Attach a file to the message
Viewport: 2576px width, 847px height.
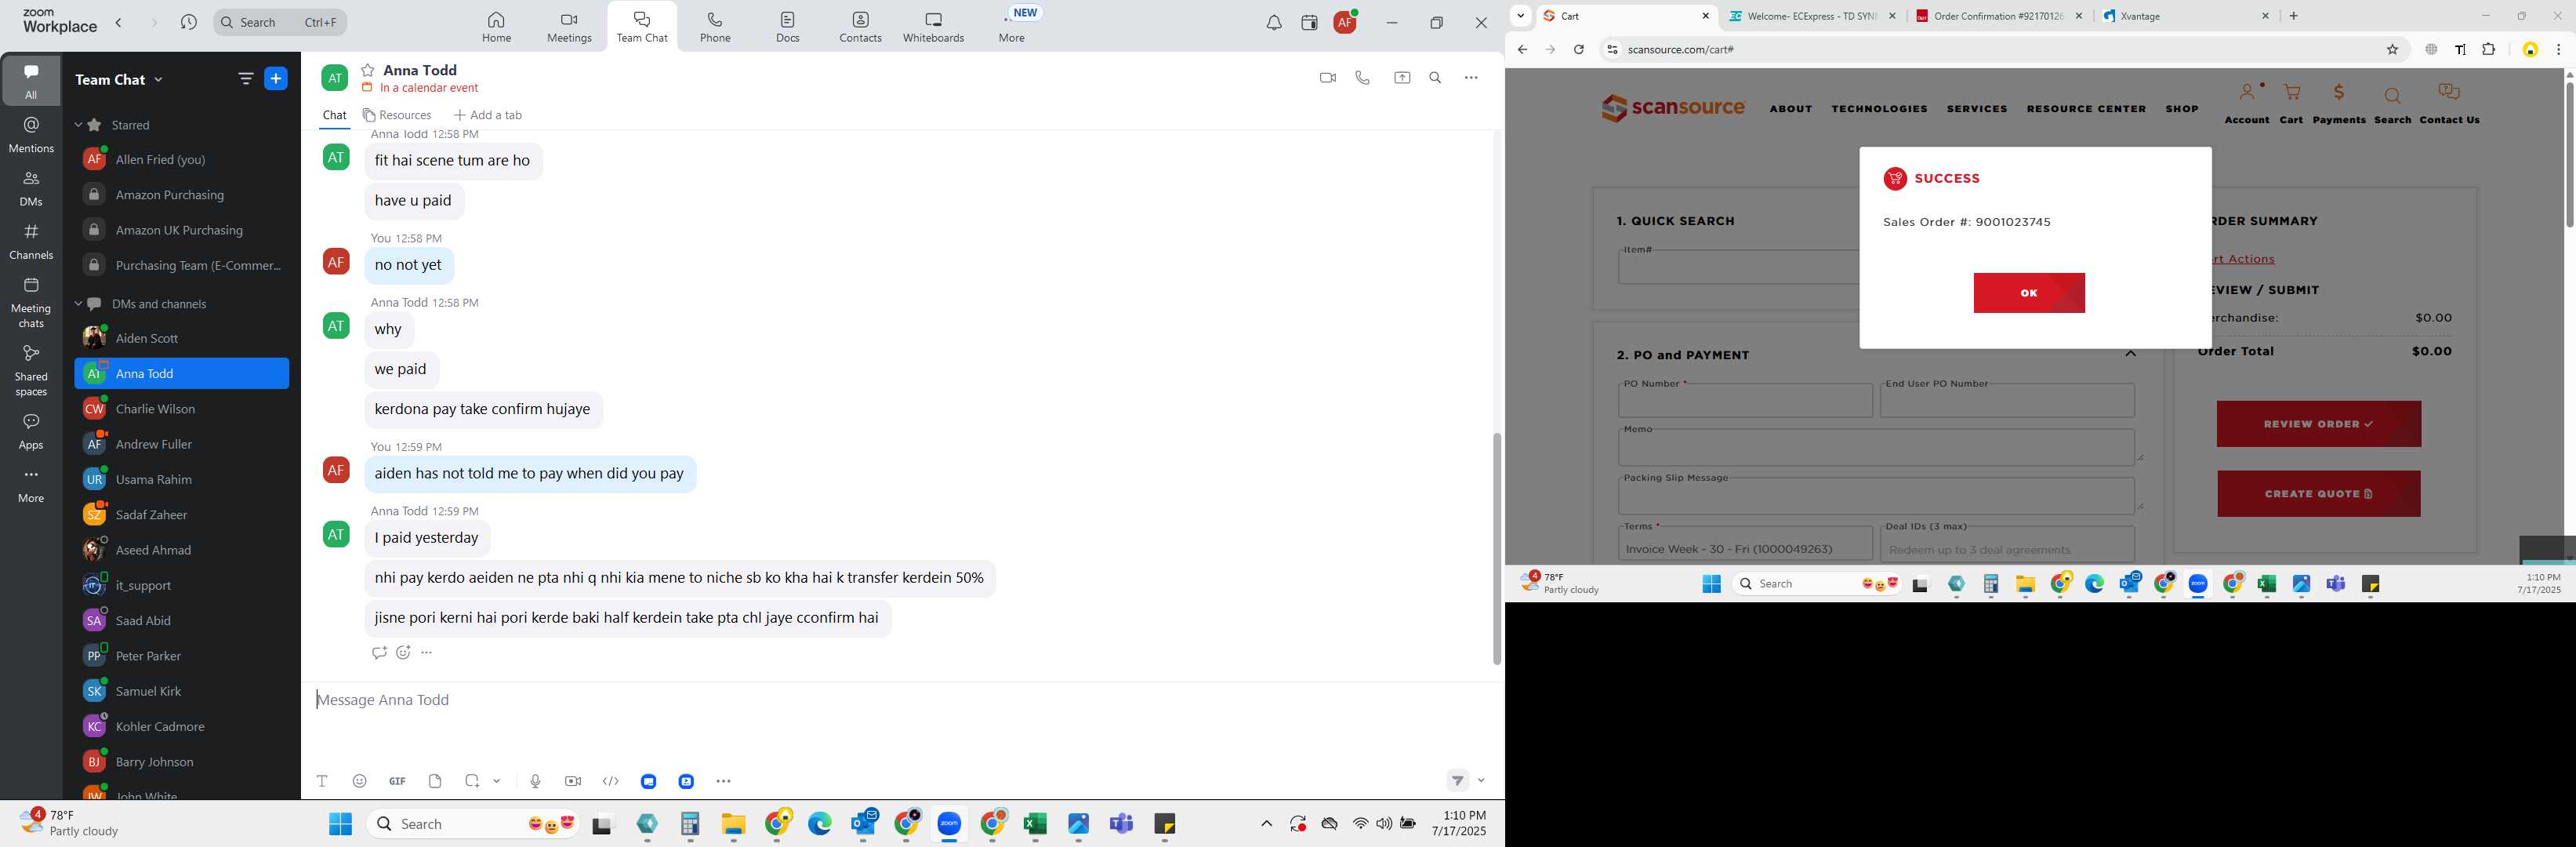[x=435, y=781]
